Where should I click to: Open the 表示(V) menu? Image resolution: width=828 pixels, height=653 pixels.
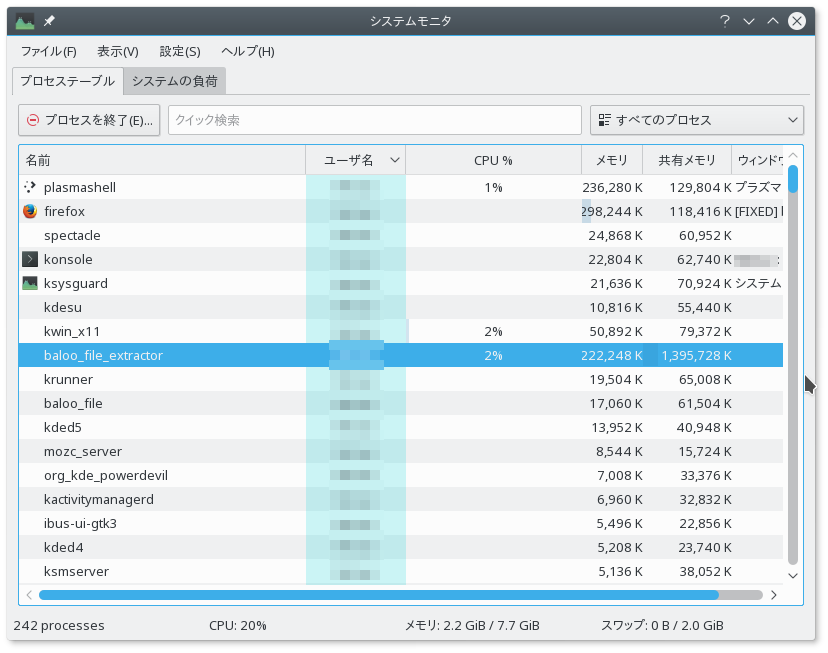pyautogui.click(x=118, y=51)
